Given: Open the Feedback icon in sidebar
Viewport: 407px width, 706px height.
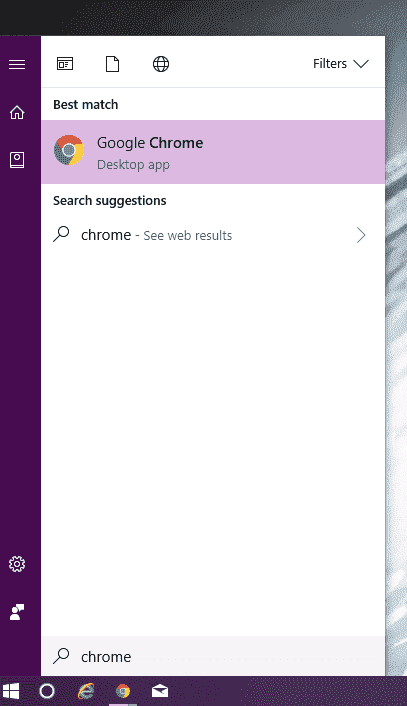Looking at the screenshot, I should (x=17, y=612).
